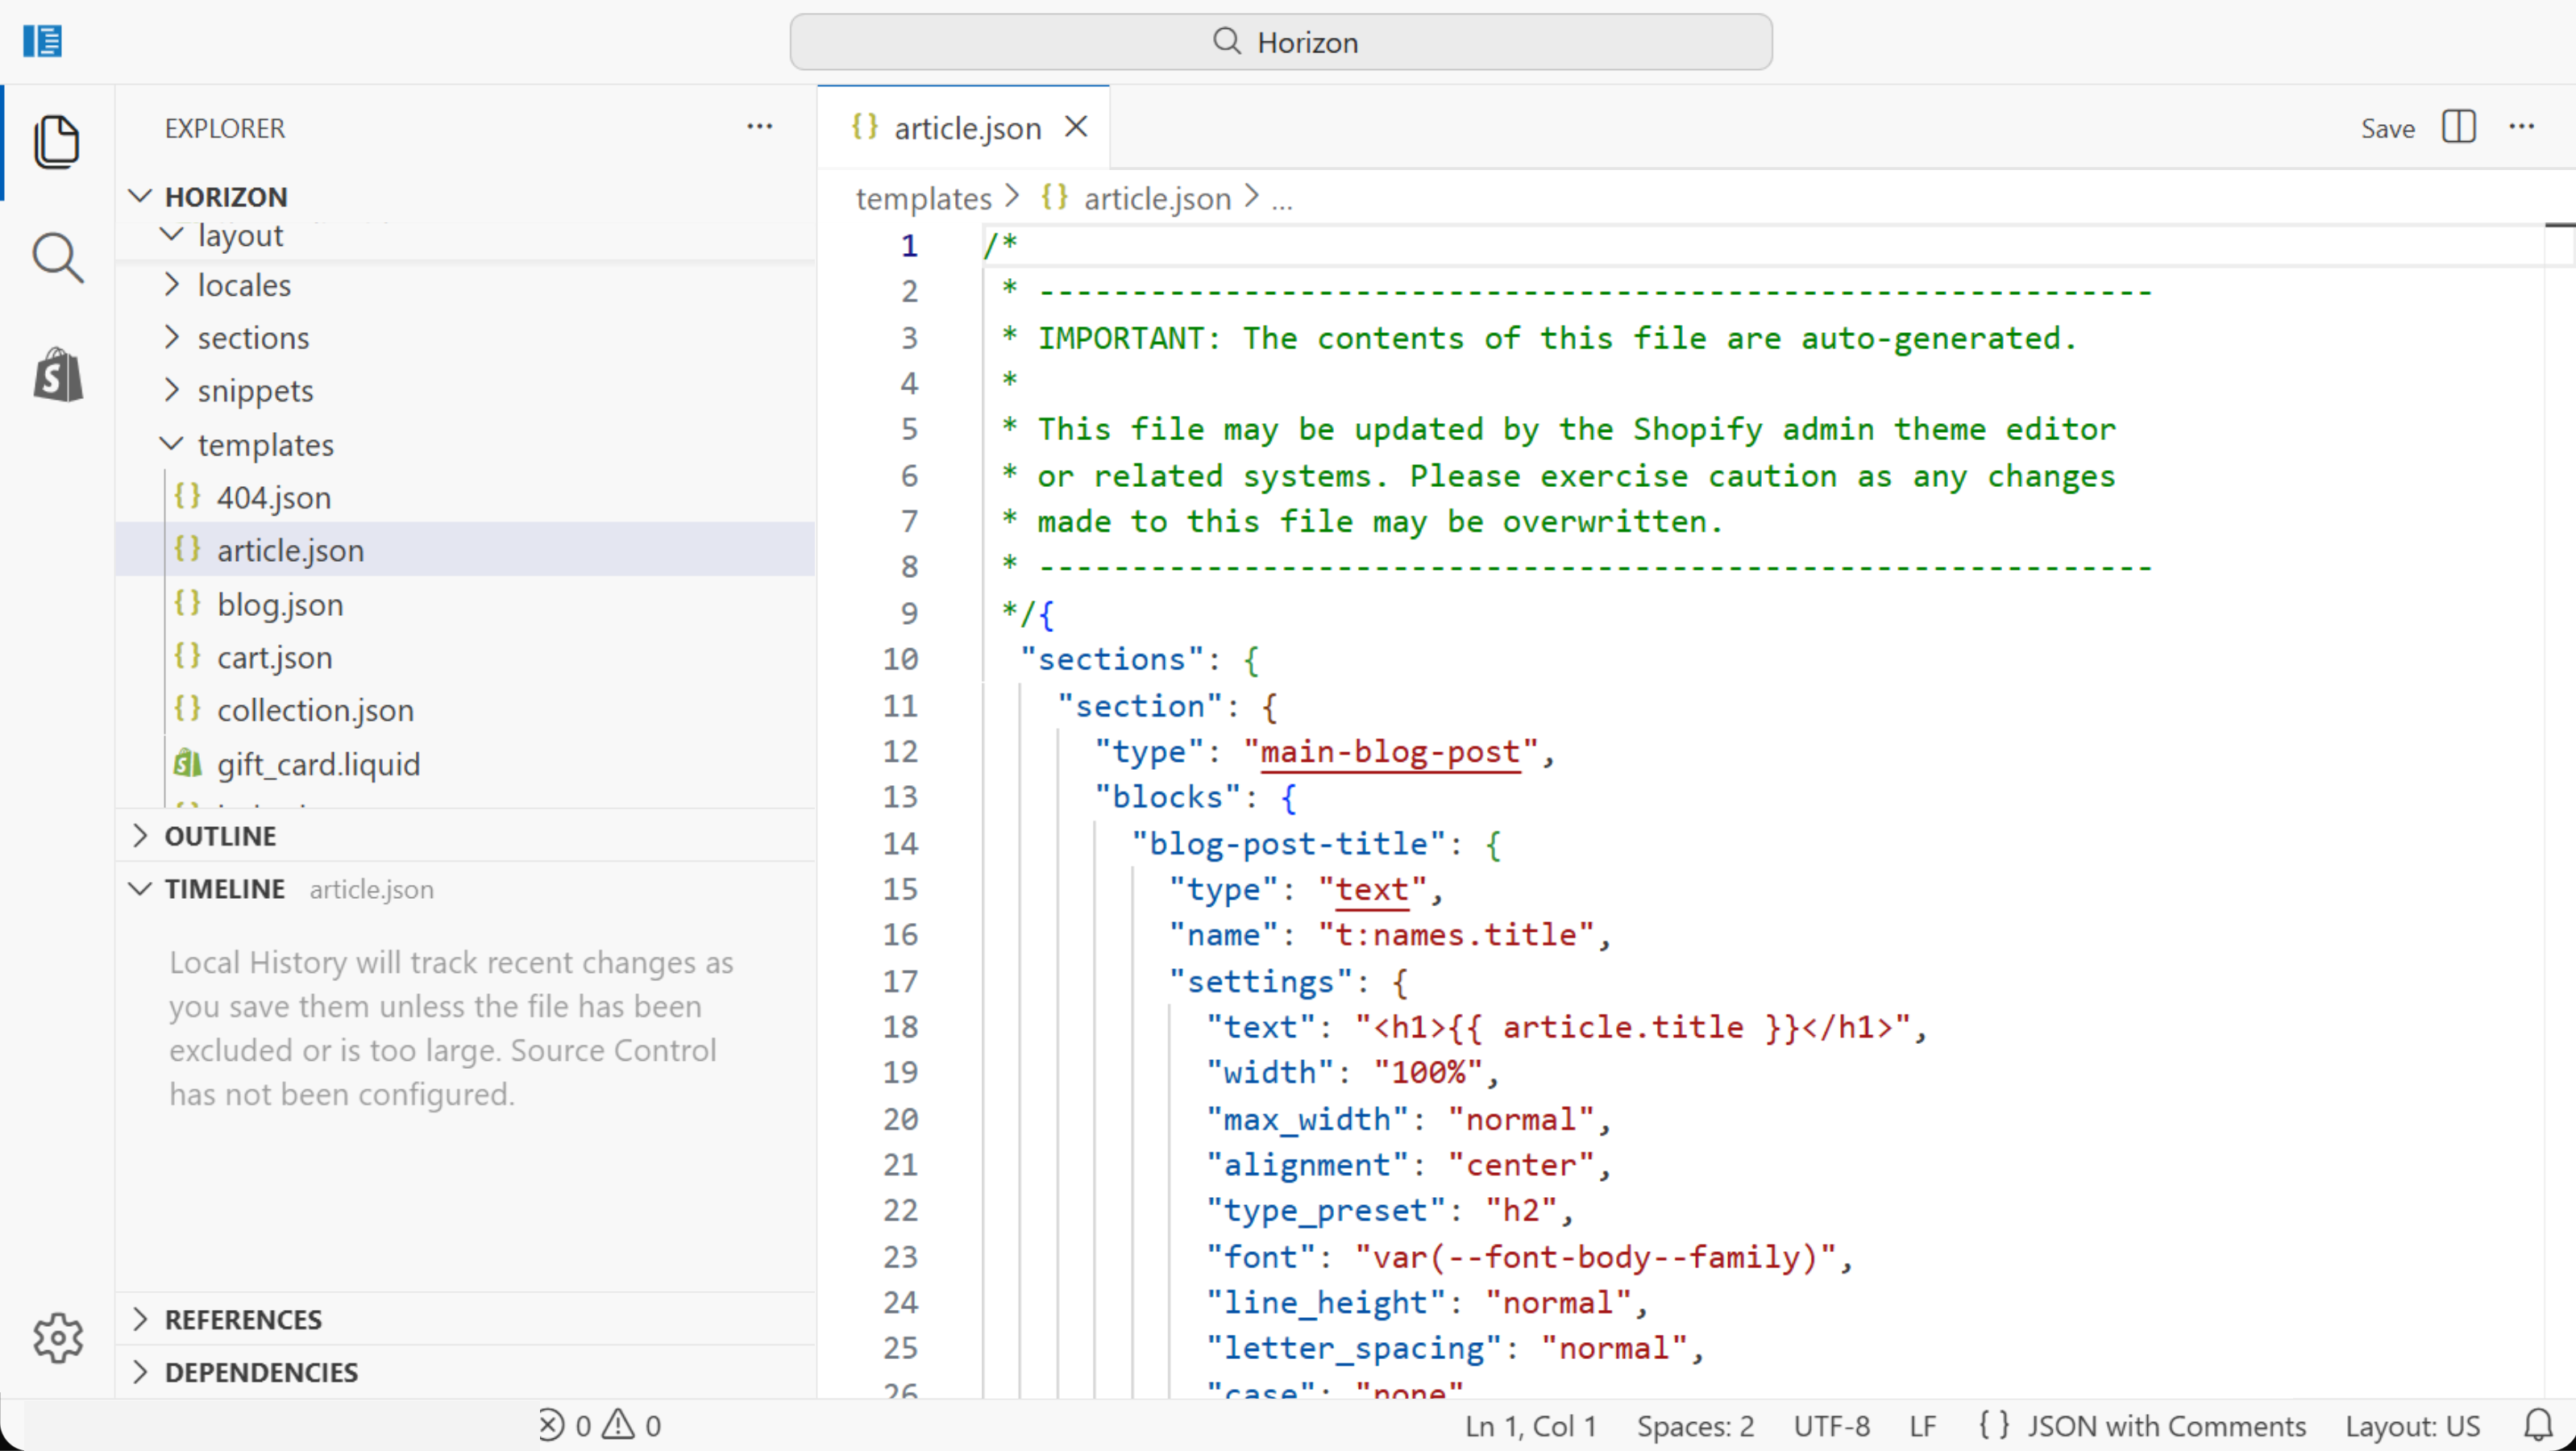The height and width of the screenshot is (1451, 2576).
Task: Click the Horizon command search box
Action: (x=1281, y=41)
